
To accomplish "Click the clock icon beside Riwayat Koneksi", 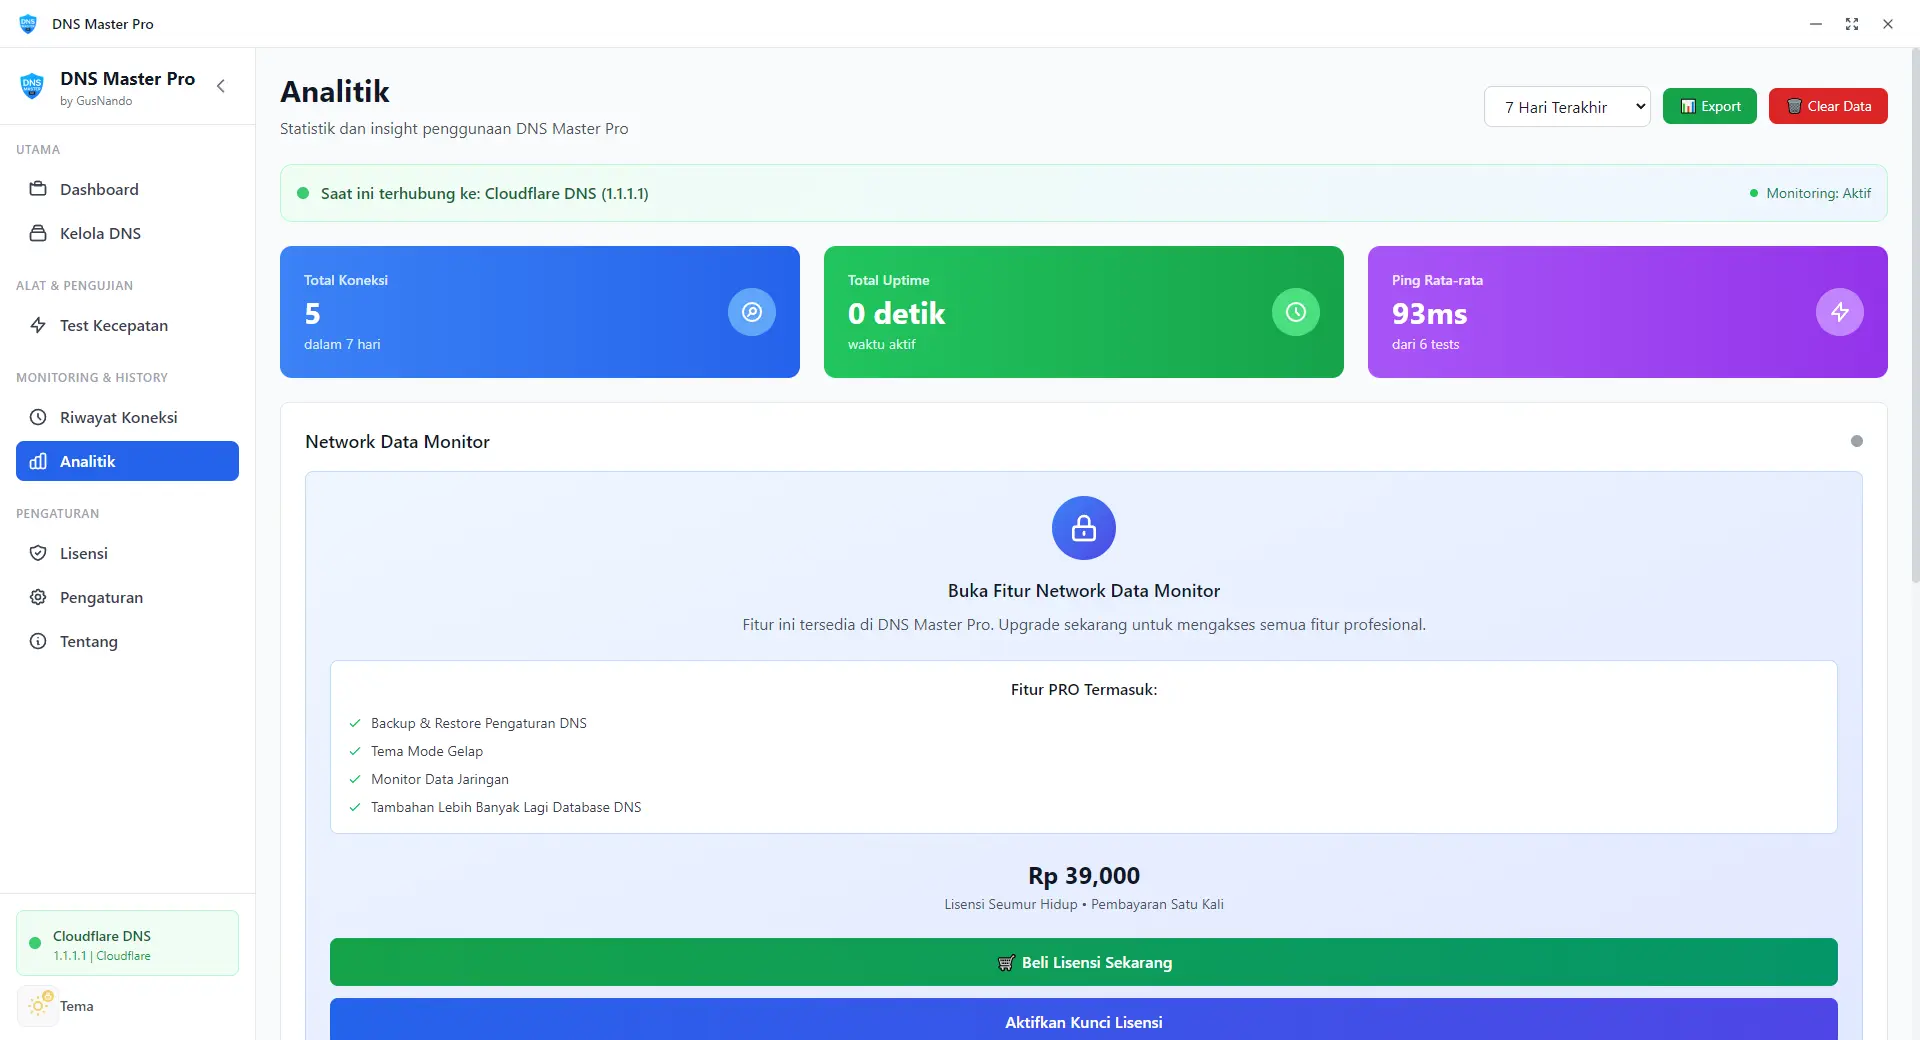I will [x=38, y=417].
